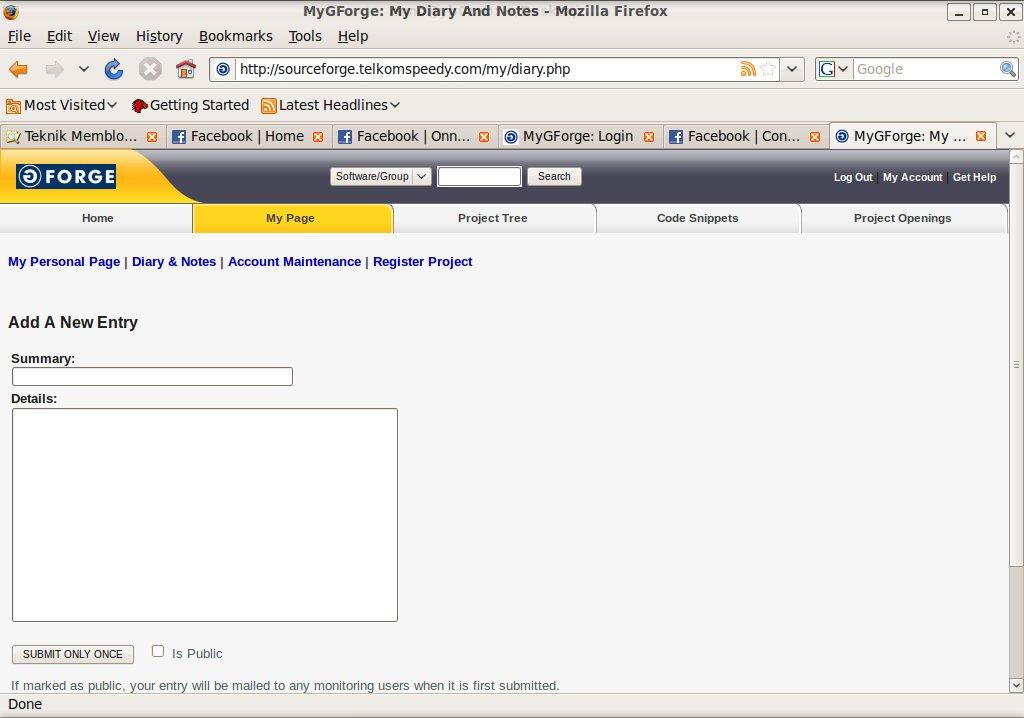Viewport: 1024px width, 718px height.
Task: Click the browser Back arrow
Action: tap(18, 69)
